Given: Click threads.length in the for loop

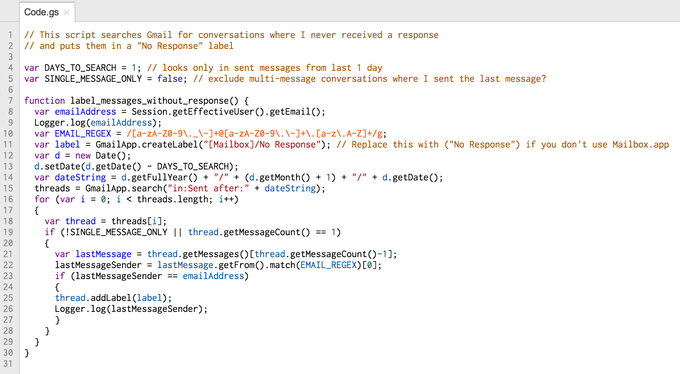Looking at the screenshot, I should (172, 199).
